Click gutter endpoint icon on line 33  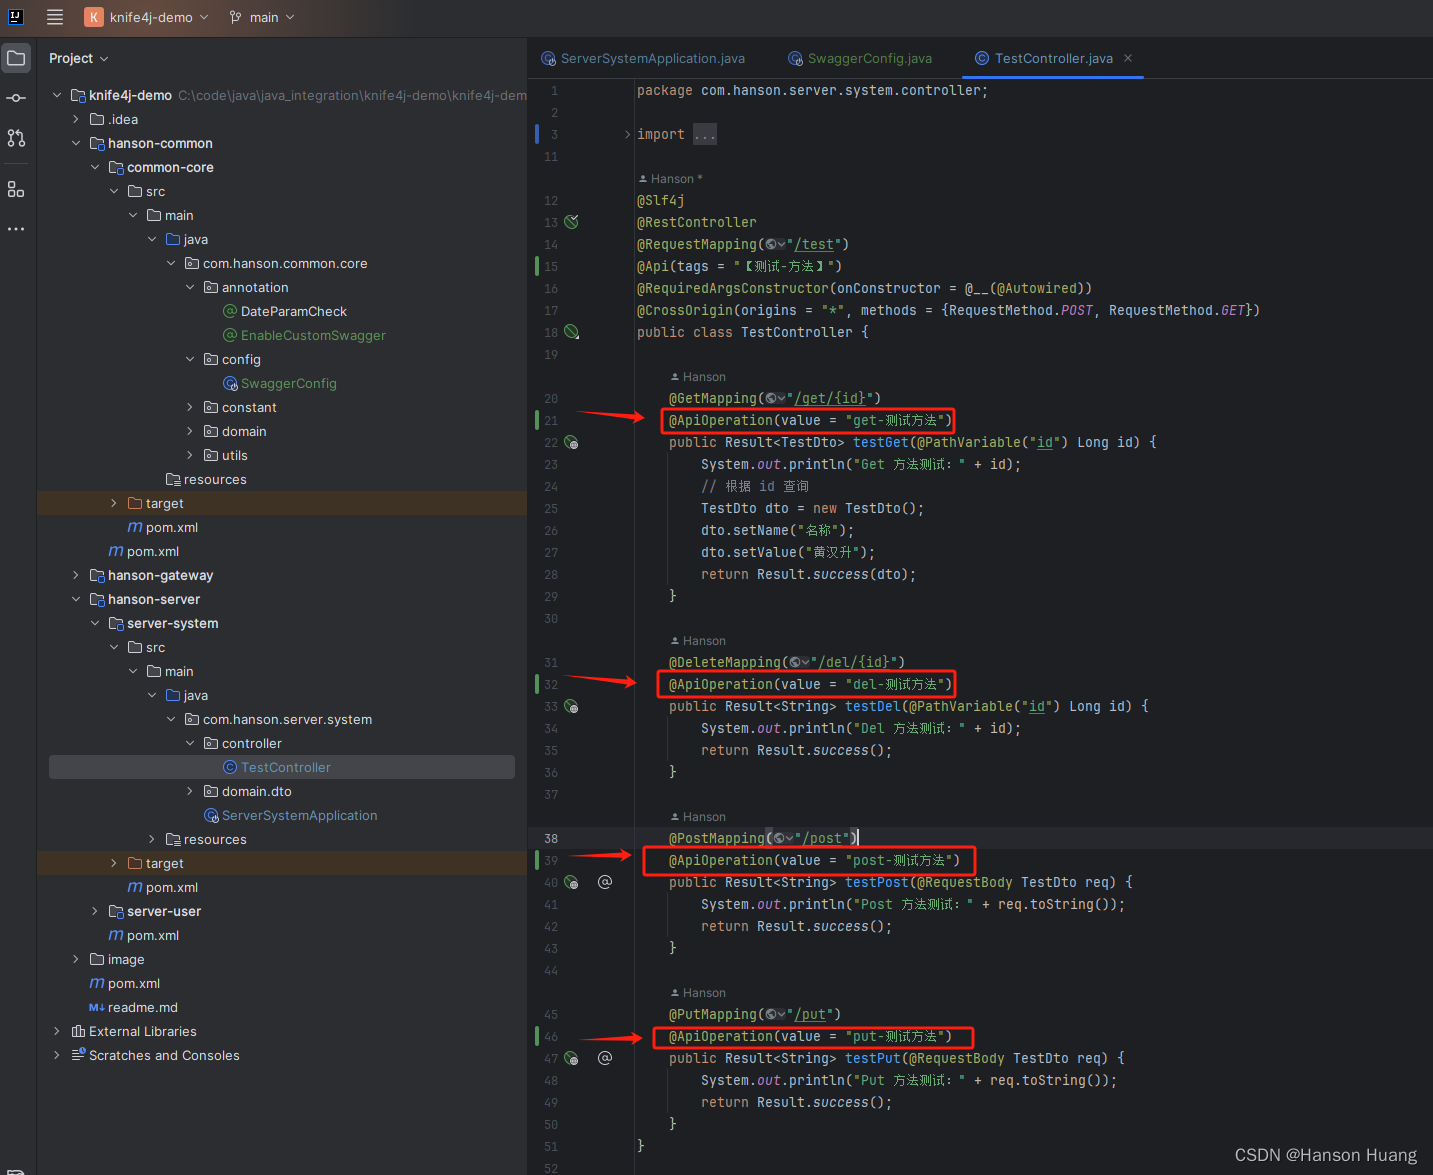572,706
